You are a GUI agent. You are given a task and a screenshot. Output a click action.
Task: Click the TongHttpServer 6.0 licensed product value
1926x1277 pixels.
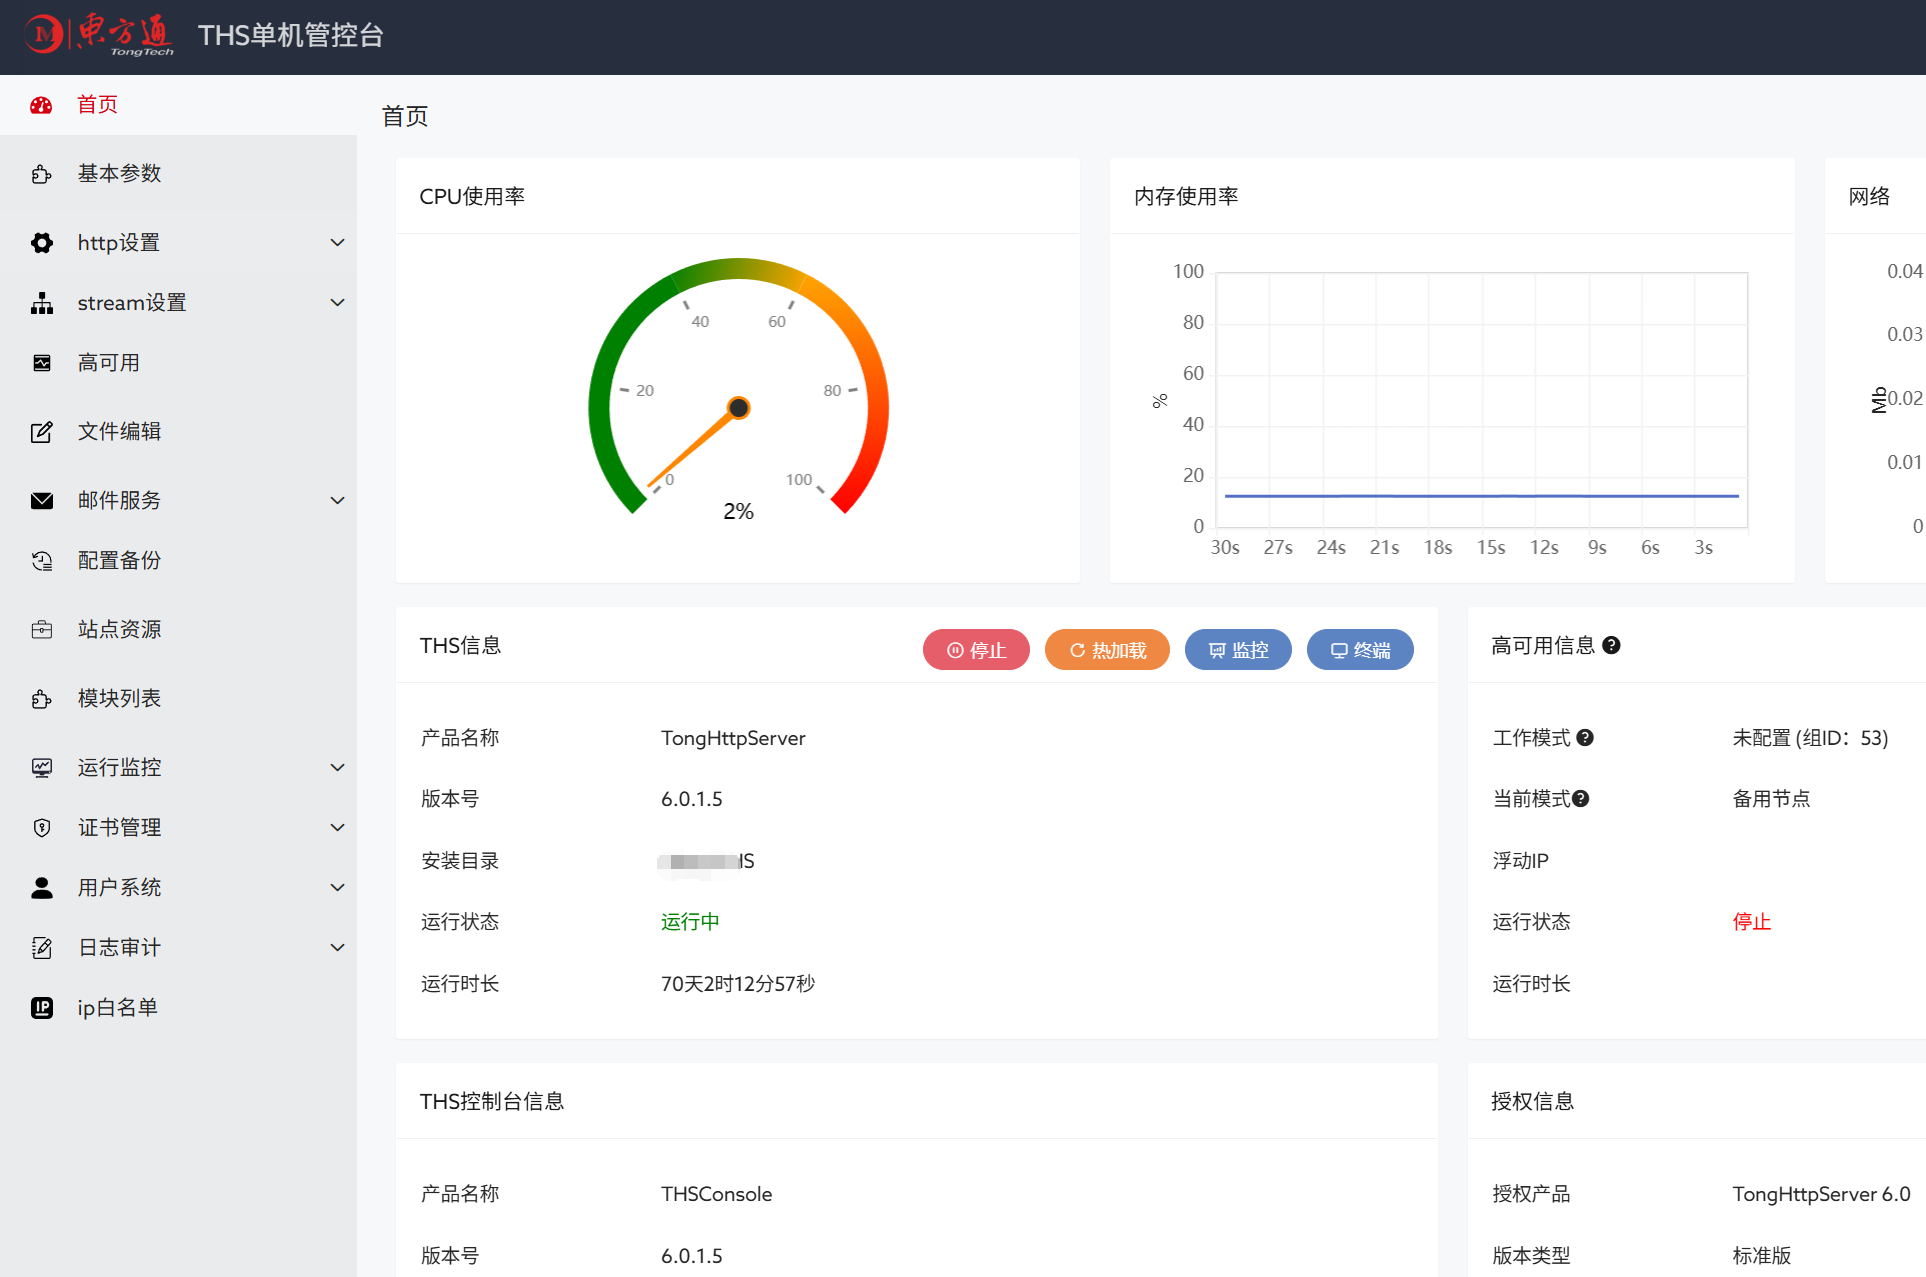click(x=1821, y=1194)
